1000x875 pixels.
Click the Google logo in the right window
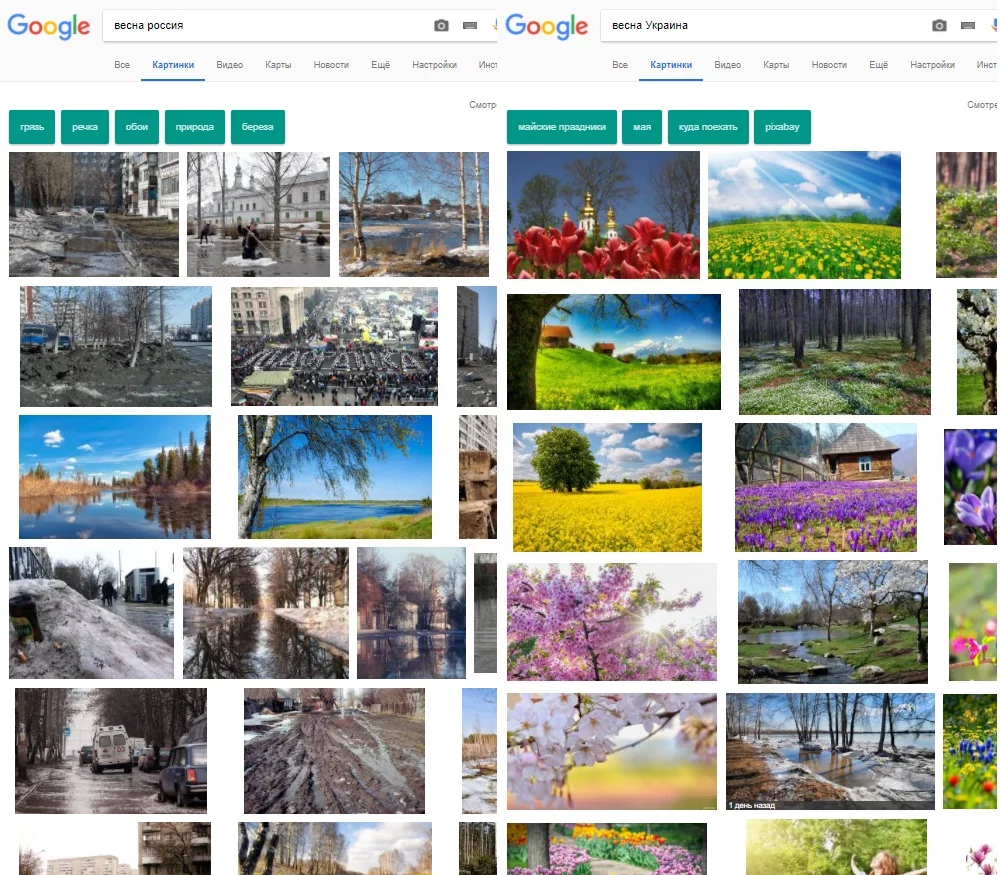[x=547, y=26]
